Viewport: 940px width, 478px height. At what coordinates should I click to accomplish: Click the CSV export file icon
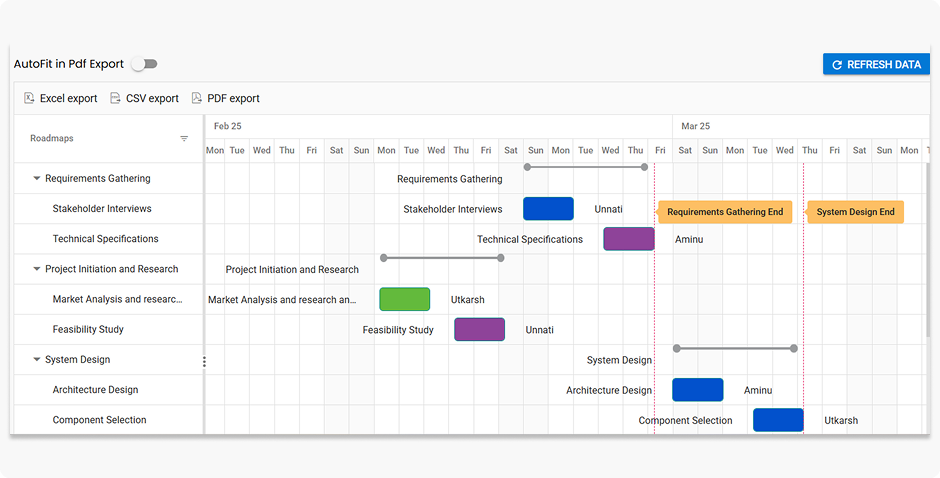[115, 98]
